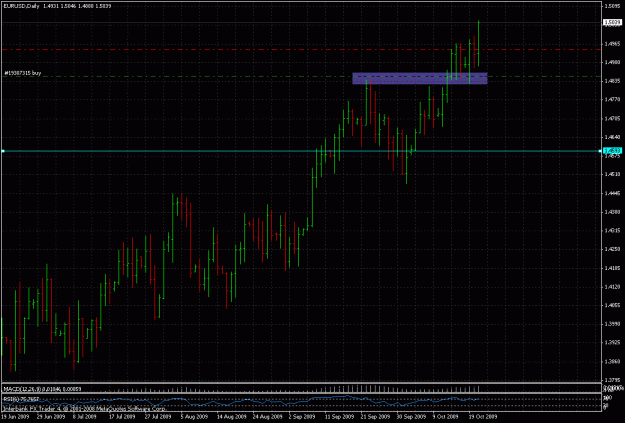Click the 21 Sep 2009 date label
The image size is (625, 423).
(x=375, y=417)
